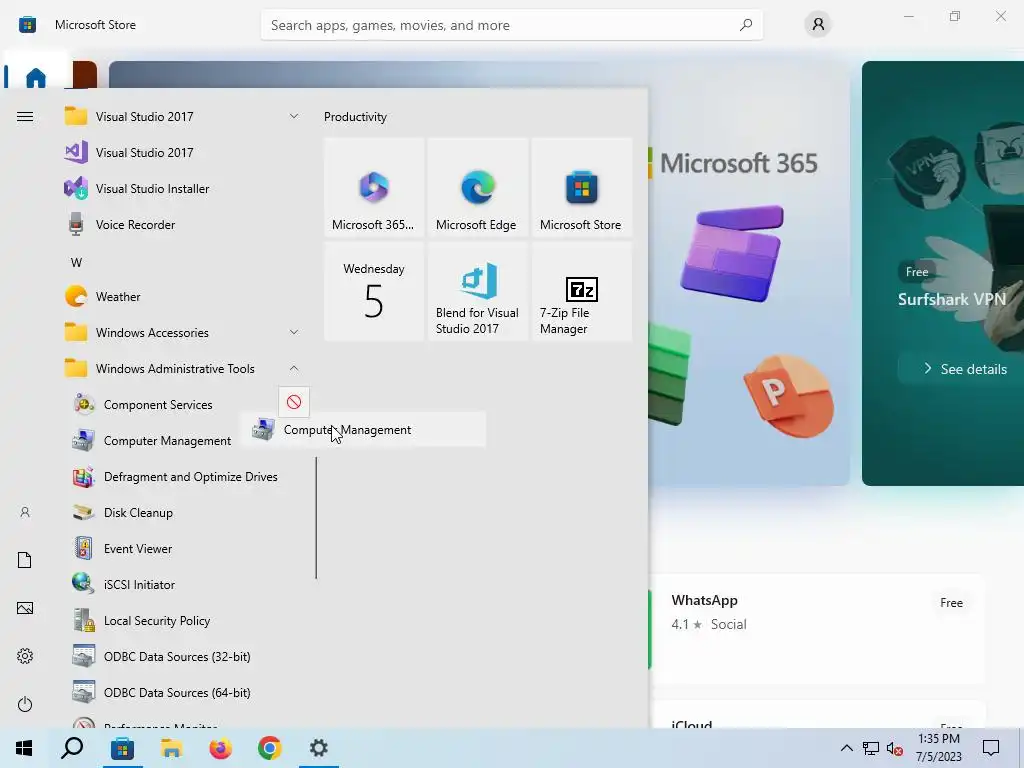The width and height of the screenshot is (1024, 768).
Task: Open File Explorer from the taskbar
Action: click(x=171, y=748)
